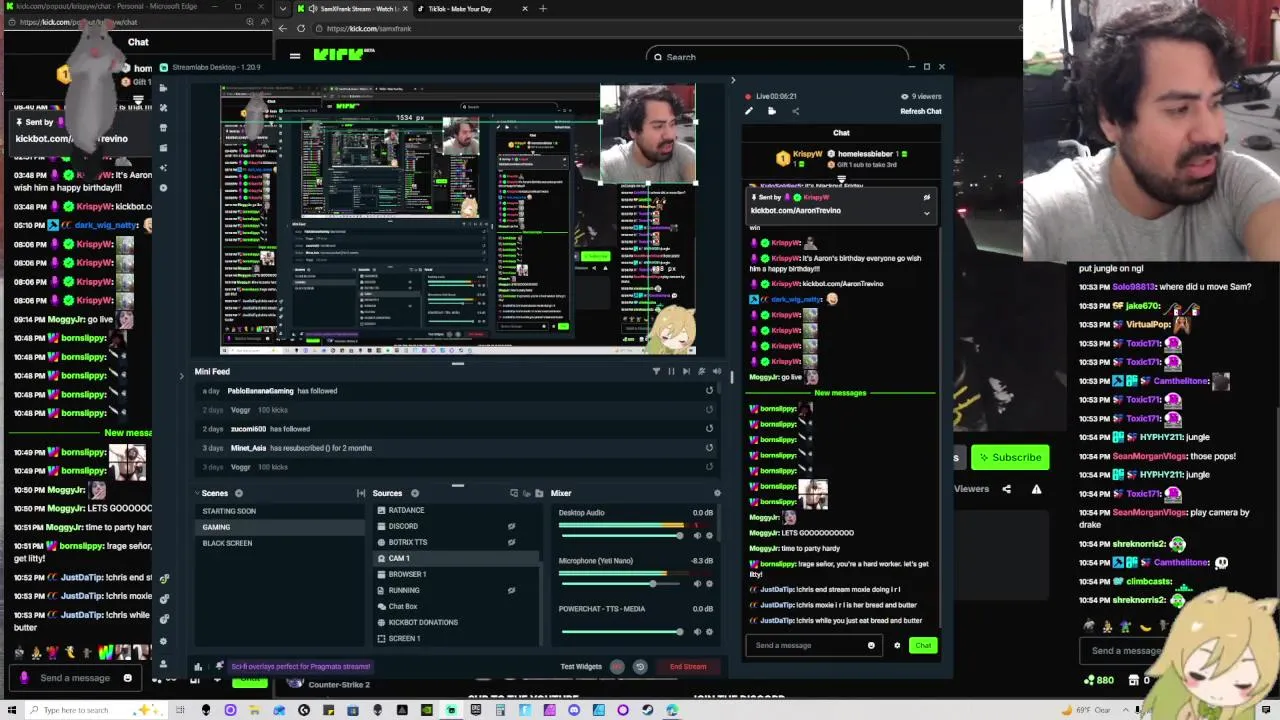Select the BLACK SCREEN scene
This screenshot has width=1280, height=720.
point(280,543)
